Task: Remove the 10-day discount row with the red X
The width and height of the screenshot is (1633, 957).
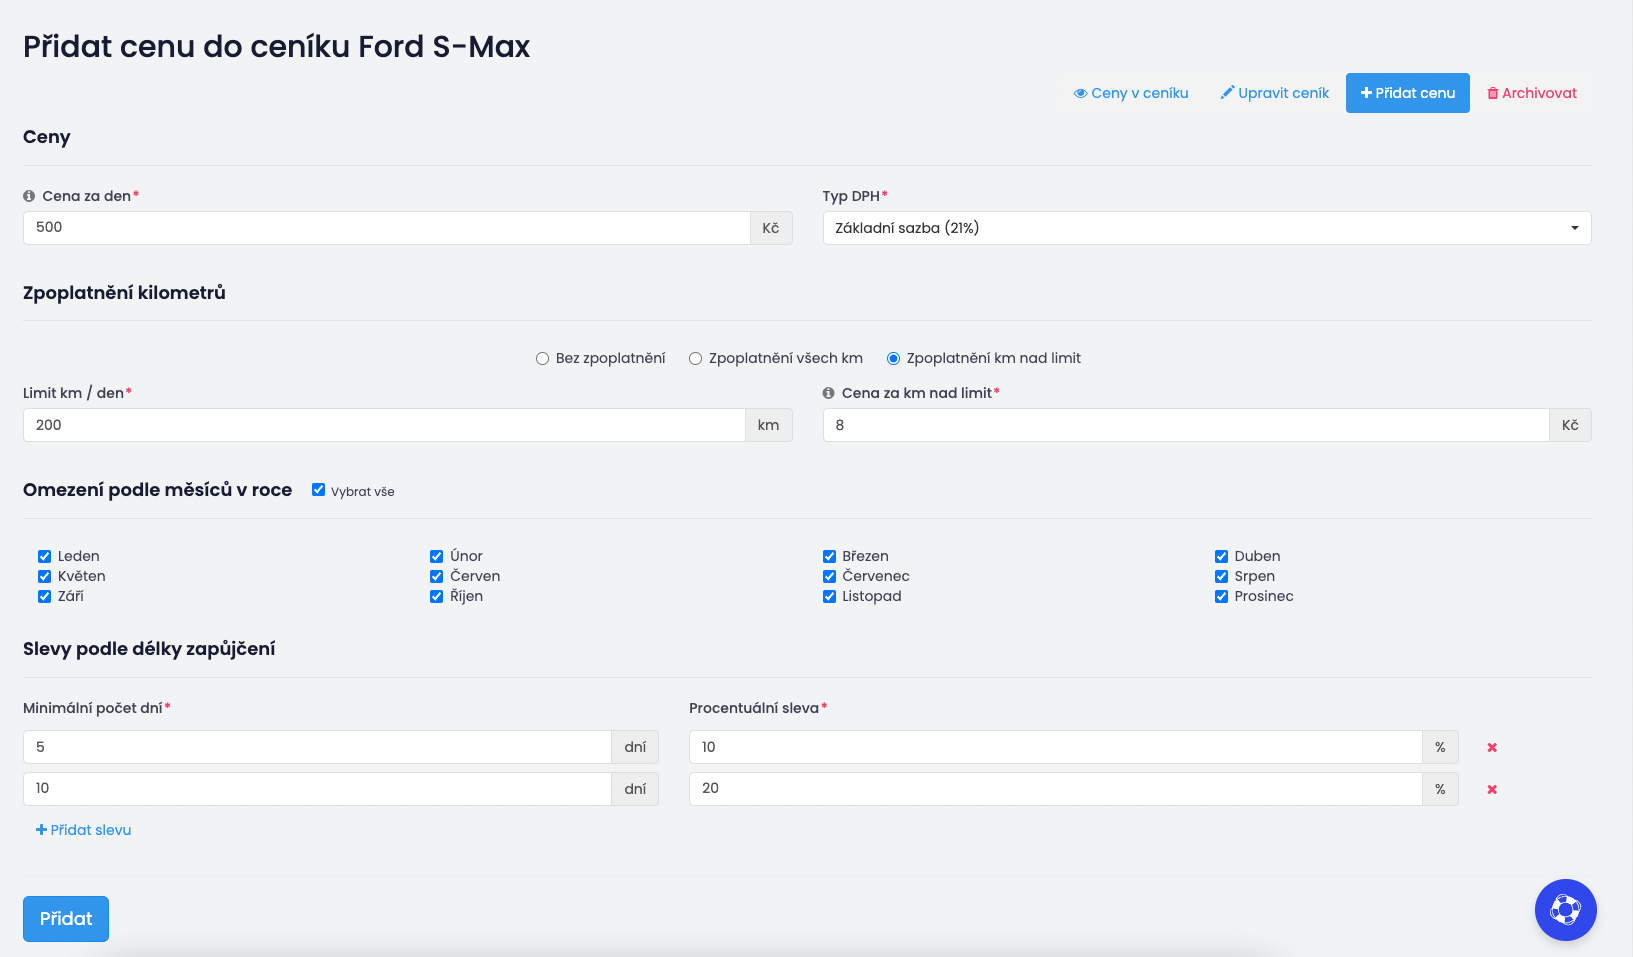Action: pyautogui.click(x=1492, y=790)
